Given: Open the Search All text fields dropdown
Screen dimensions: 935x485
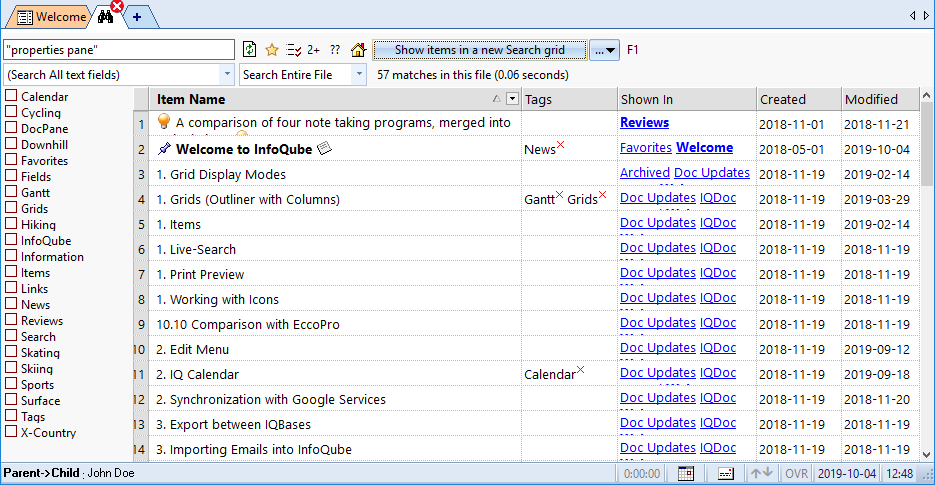Looking at the screenshot, I should coord(227,75).
